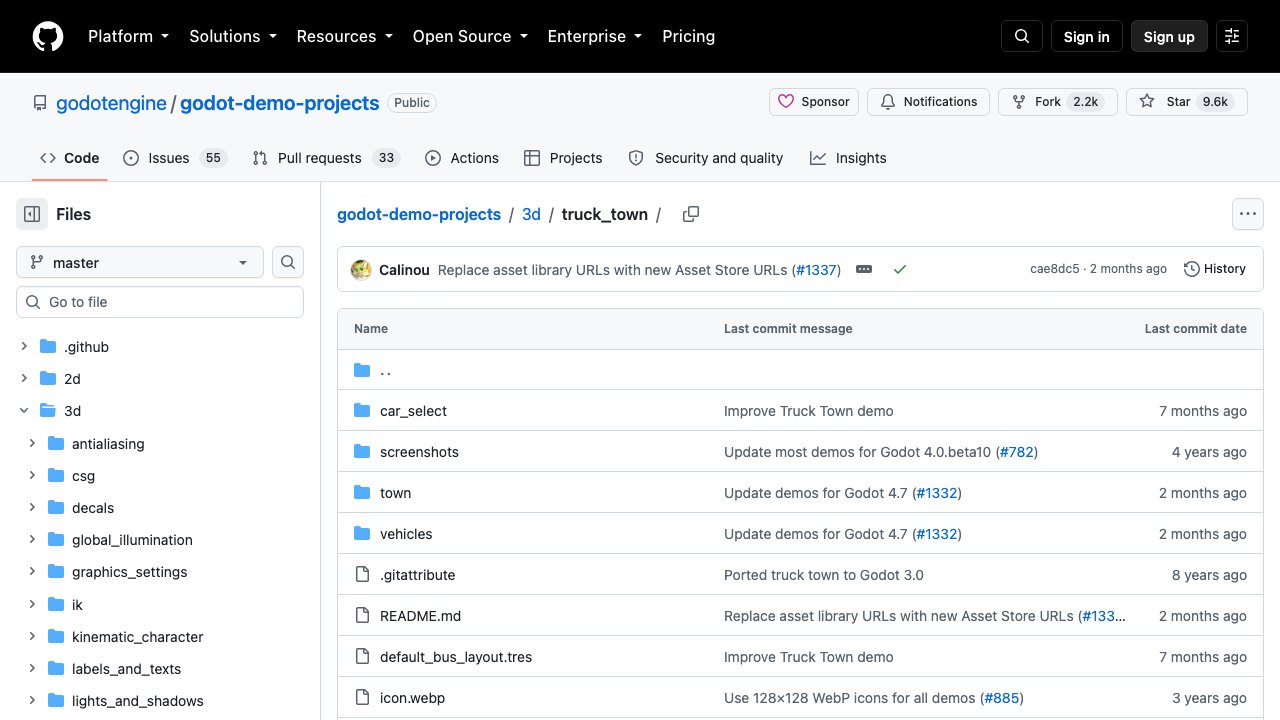Go to the Pricing page
1280x720 pixels.
click(x=688, y=36)
